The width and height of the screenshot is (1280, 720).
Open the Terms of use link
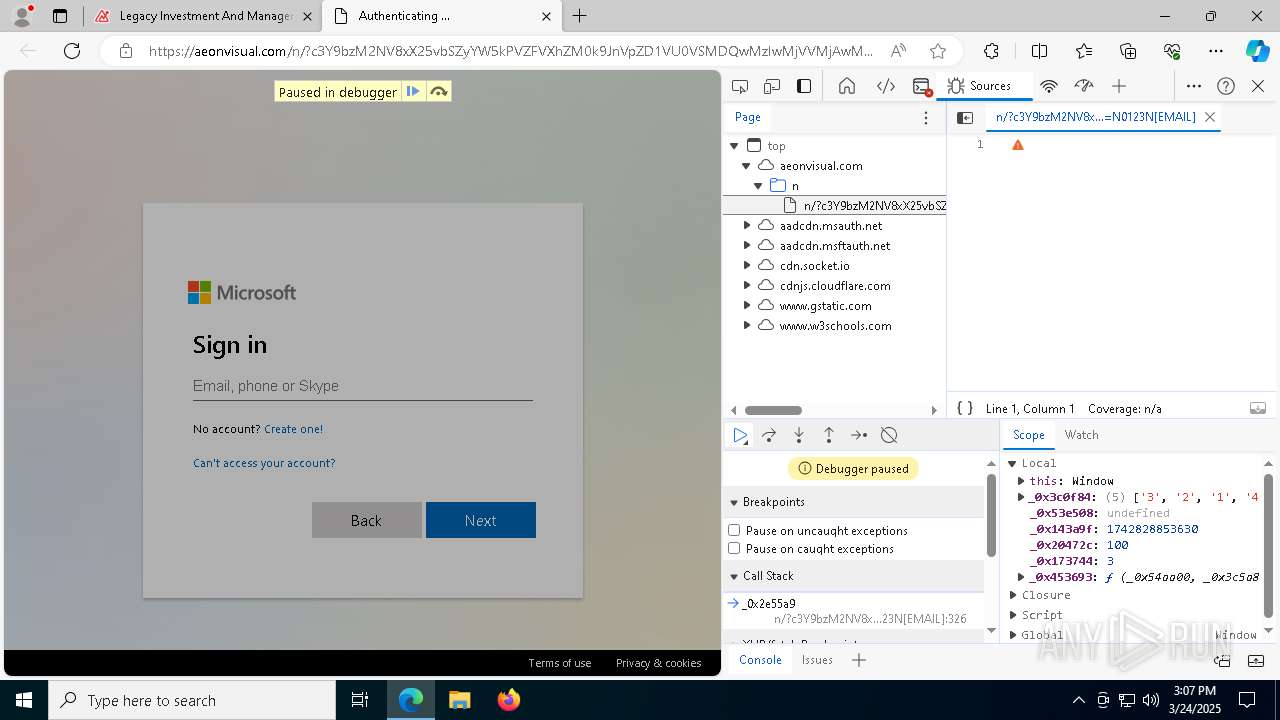click(559, 663)
